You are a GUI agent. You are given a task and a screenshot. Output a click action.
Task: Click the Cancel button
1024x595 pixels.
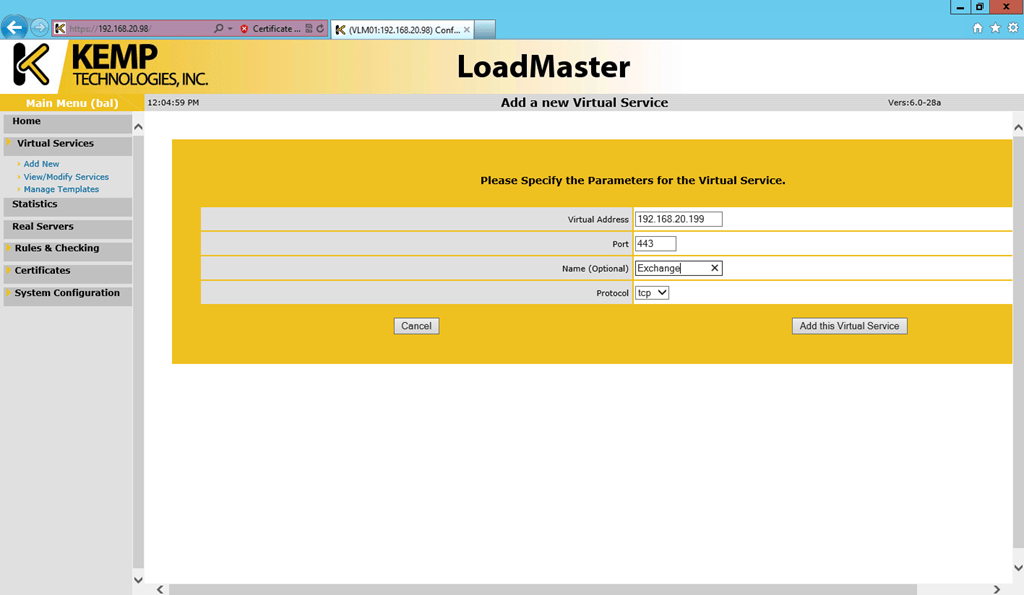pos(416,326)
